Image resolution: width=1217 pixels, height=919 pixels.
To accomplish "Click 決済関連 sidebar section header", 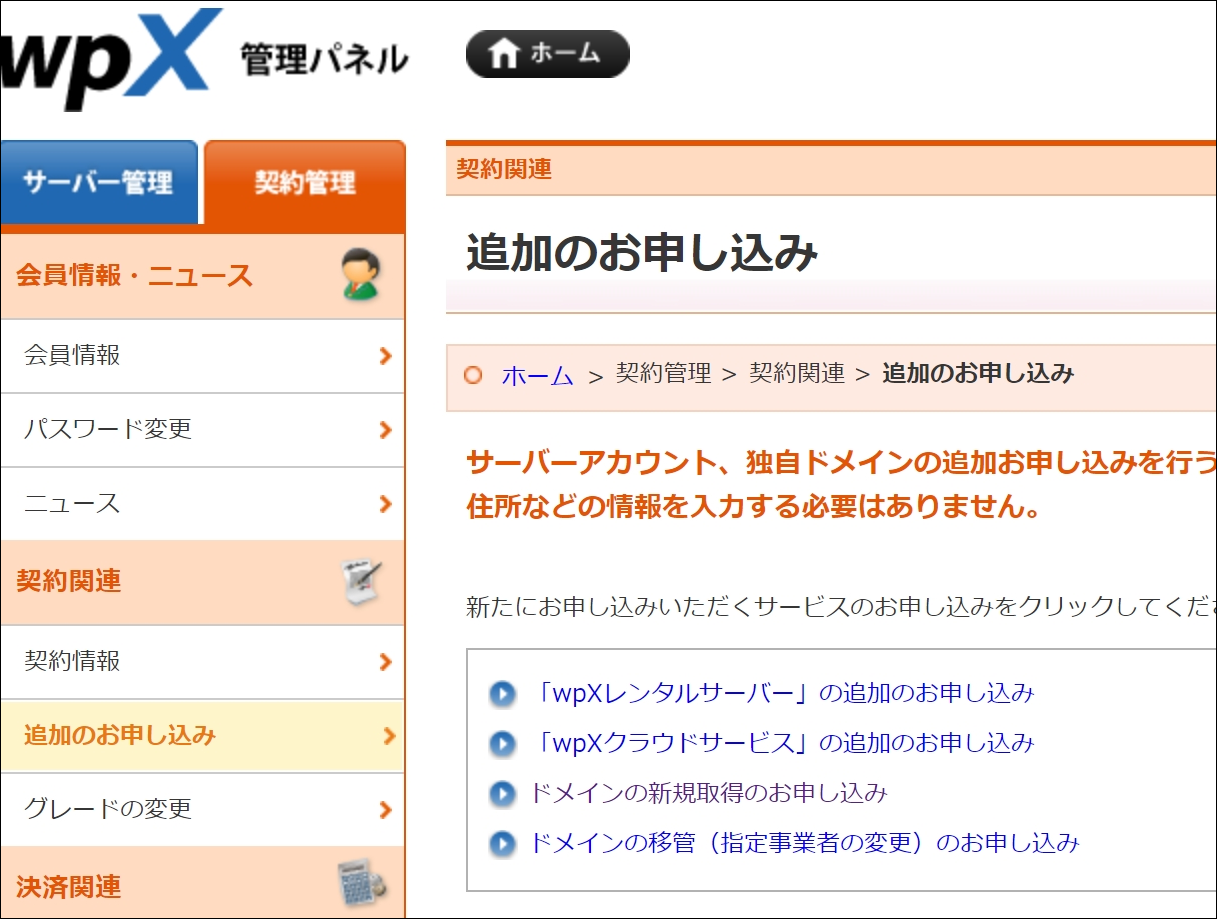I will (203, 884).
